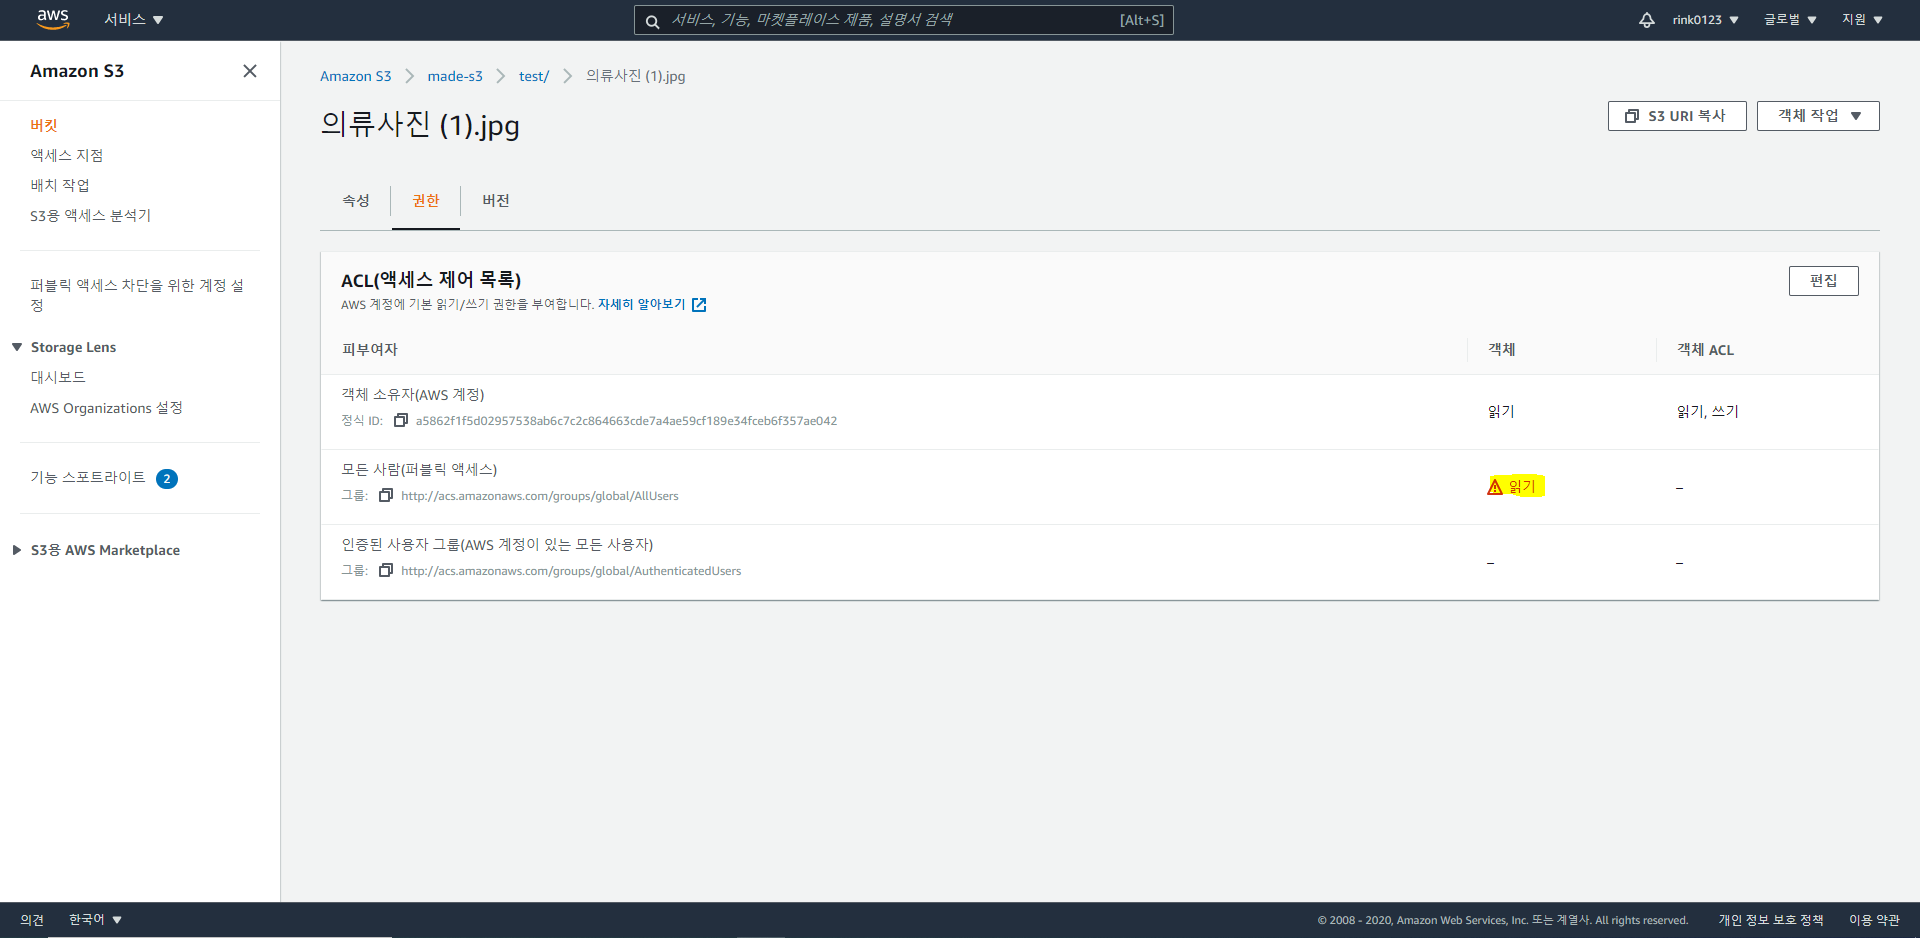Go to 버킷 in sidebar
Viewport: 1920px width, 938px height.
[44, 125]
